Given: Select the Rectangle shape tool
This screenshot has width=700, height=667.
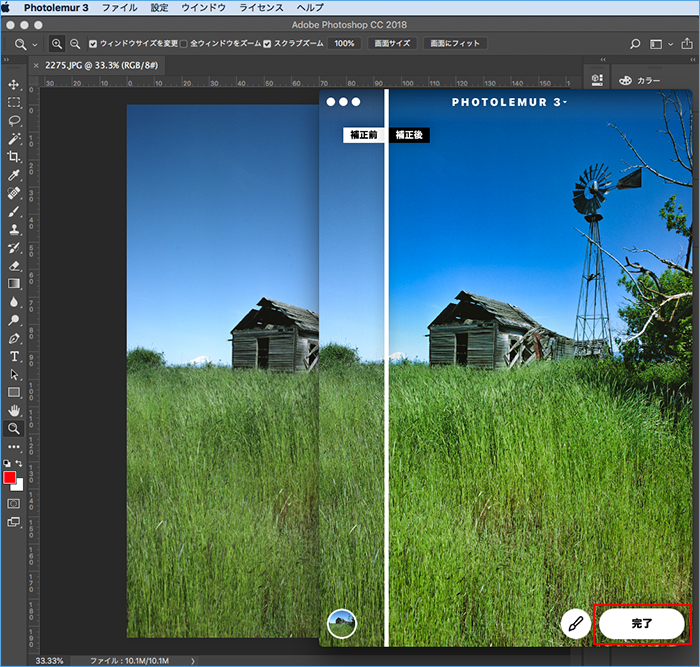Looking at the screenshot, I should click(x=14, y=392).
